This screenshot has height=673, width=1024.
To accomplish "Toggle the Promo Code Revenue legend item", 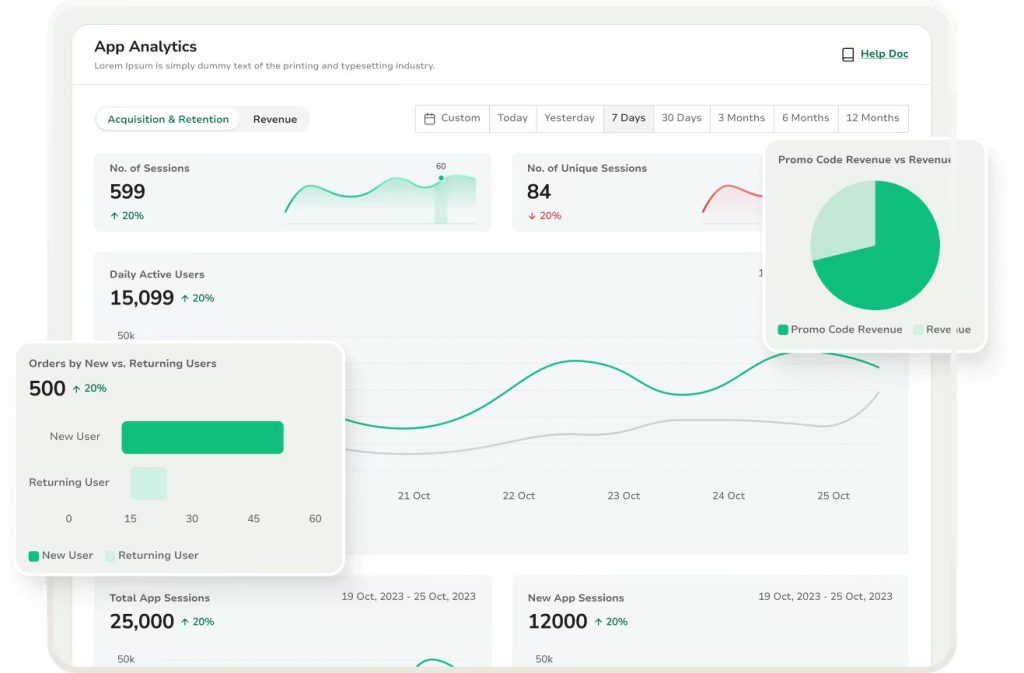I will (840, 329).
